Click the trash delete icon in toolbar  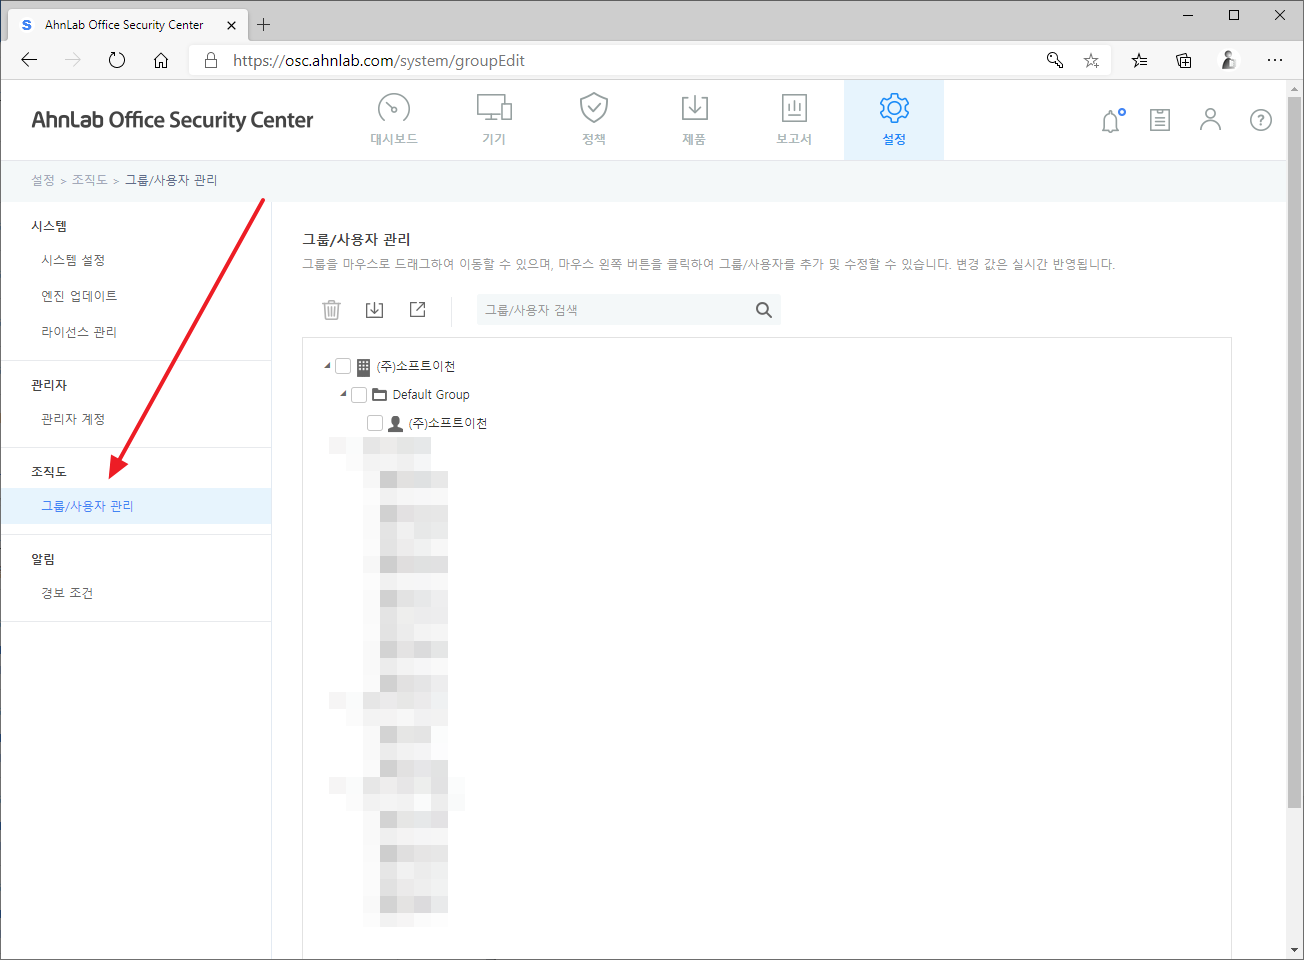pyautogui.click(x=332, y=310)
